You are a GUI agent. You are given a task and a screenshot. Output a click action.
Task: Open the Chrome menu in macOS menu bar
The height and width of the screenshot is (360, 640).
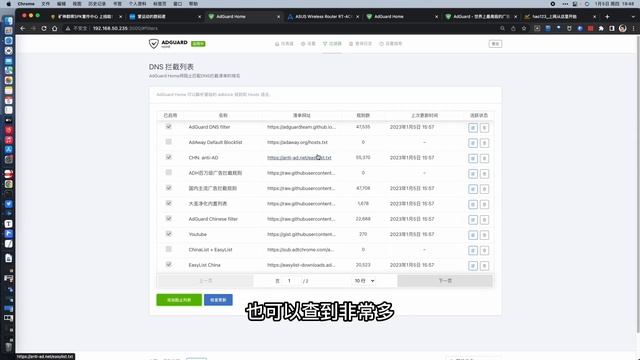pyautogui.click(x=26, y=4)
